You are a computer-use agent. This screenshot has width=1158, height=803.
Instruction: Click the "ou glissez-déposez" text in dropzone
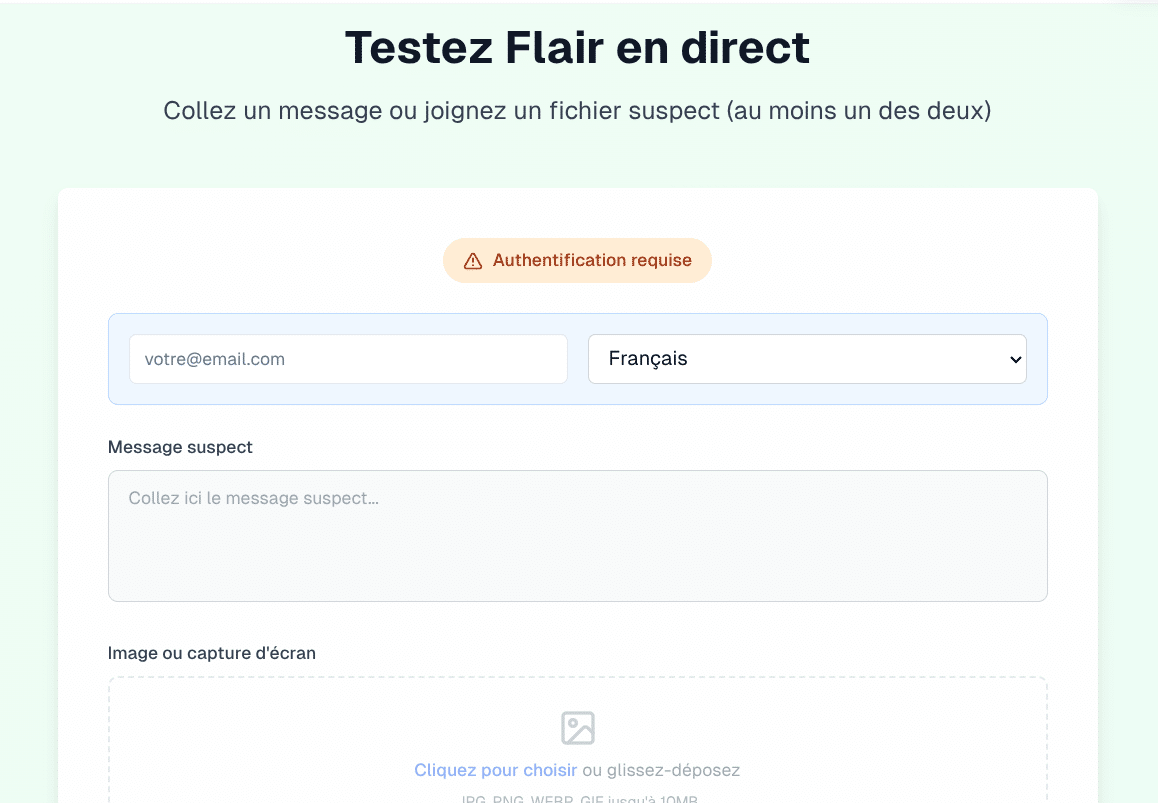click(x=662, y=770)
